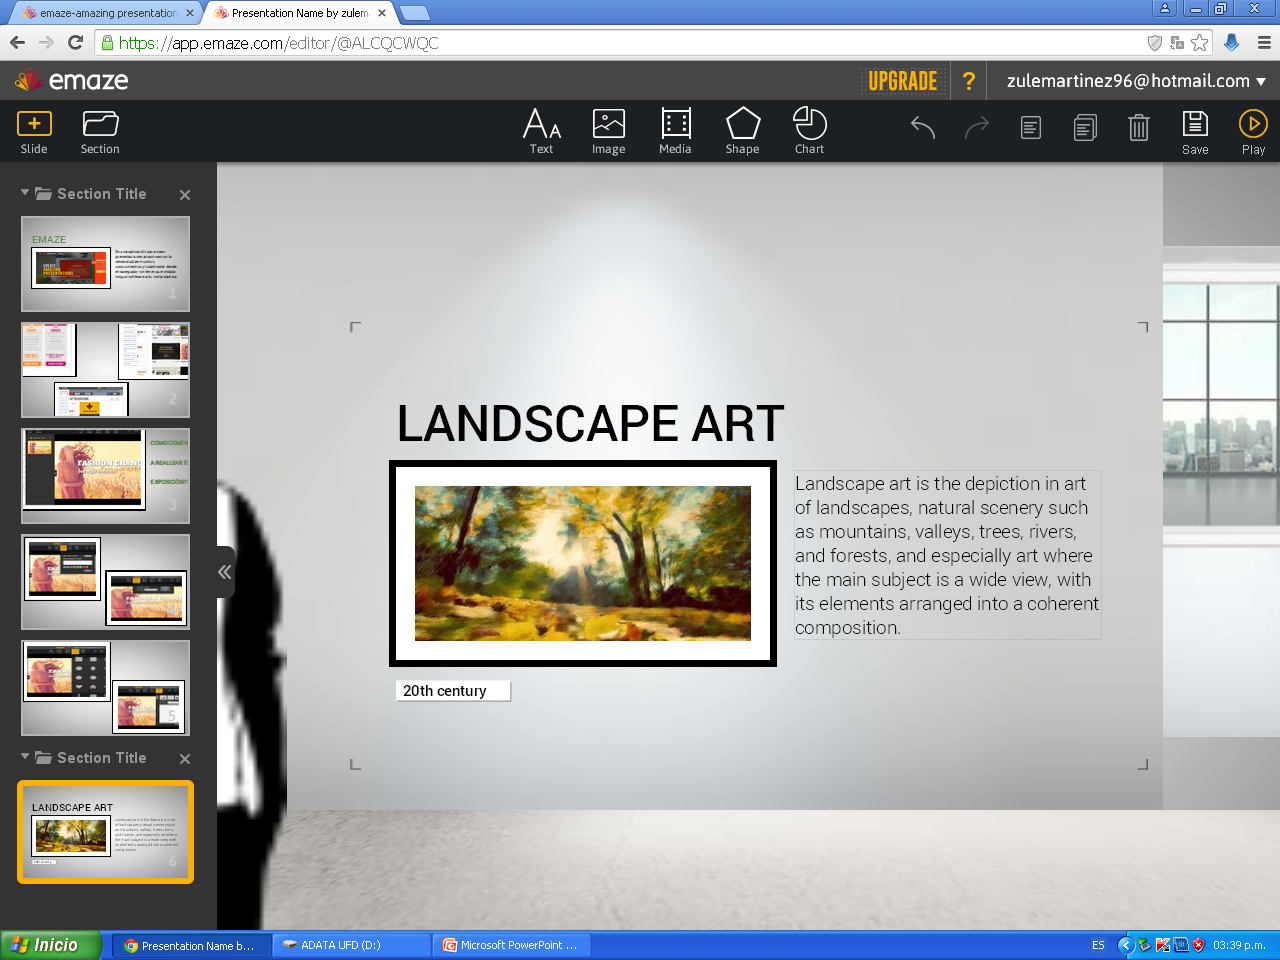Open the help question mark
Image resolution: width=1280 pixels, height=960 pixels.
tap(968, 81)
